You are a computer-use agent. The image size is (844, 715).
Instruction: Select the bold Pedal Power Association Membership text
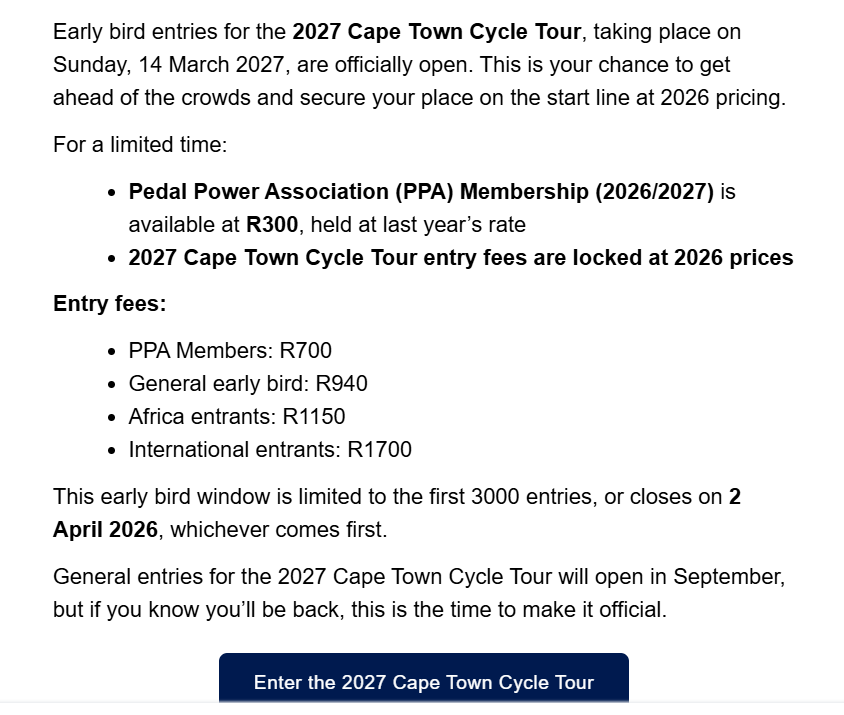click(x=420, y=191)
